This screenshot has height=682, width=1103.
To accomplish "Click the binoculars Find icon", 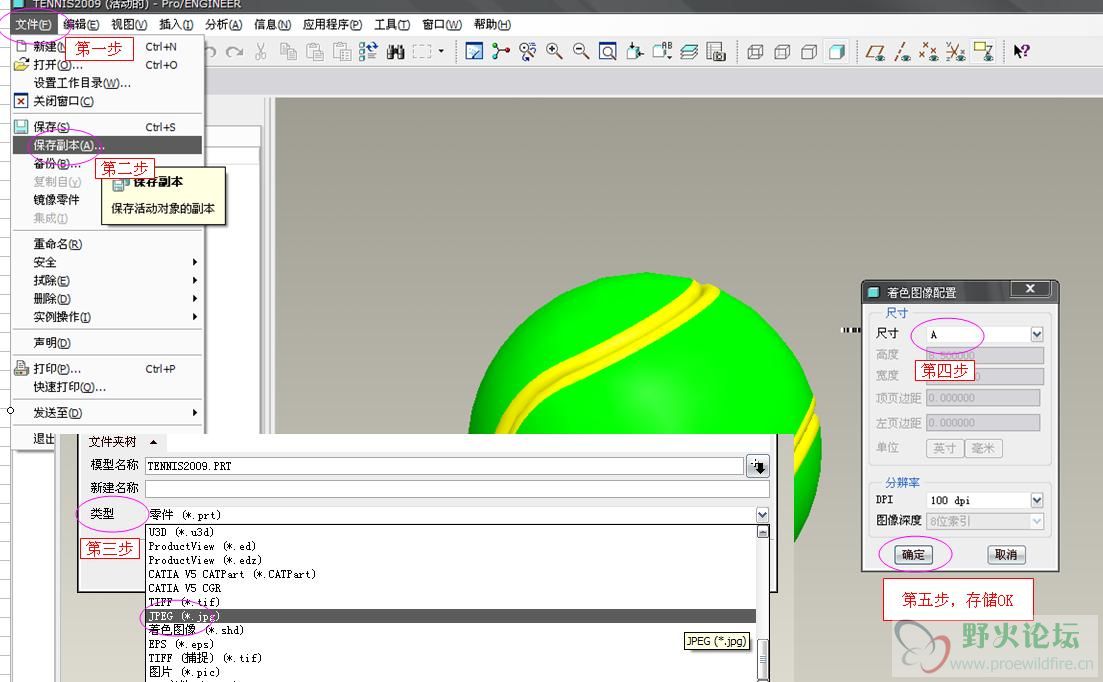I will [396, 52].
